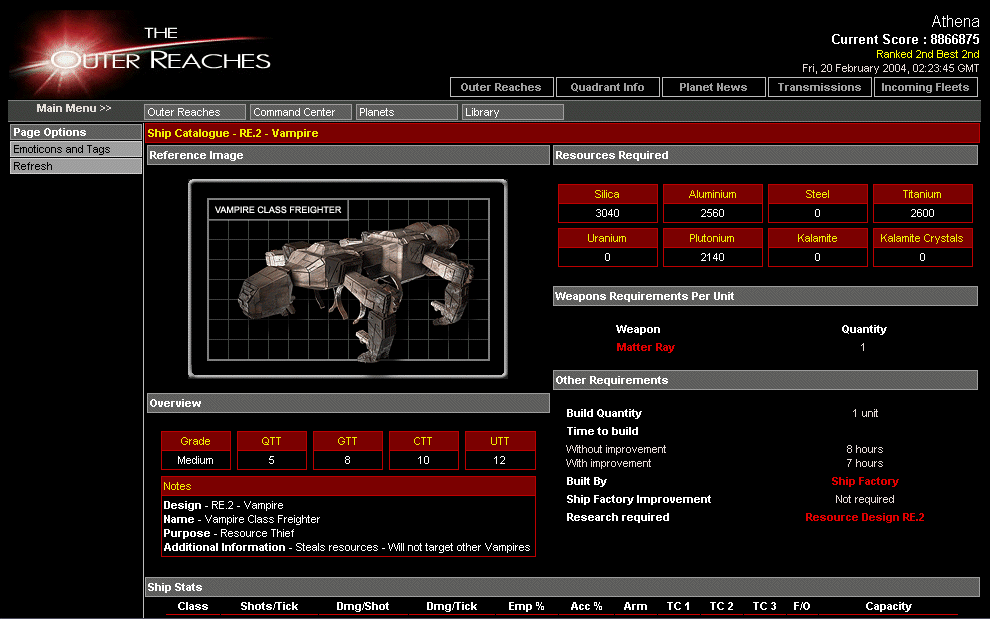Screen dimensions: 990x619
Task: Open the Outer Reaches menu dropdown
Action: [195, 112]
